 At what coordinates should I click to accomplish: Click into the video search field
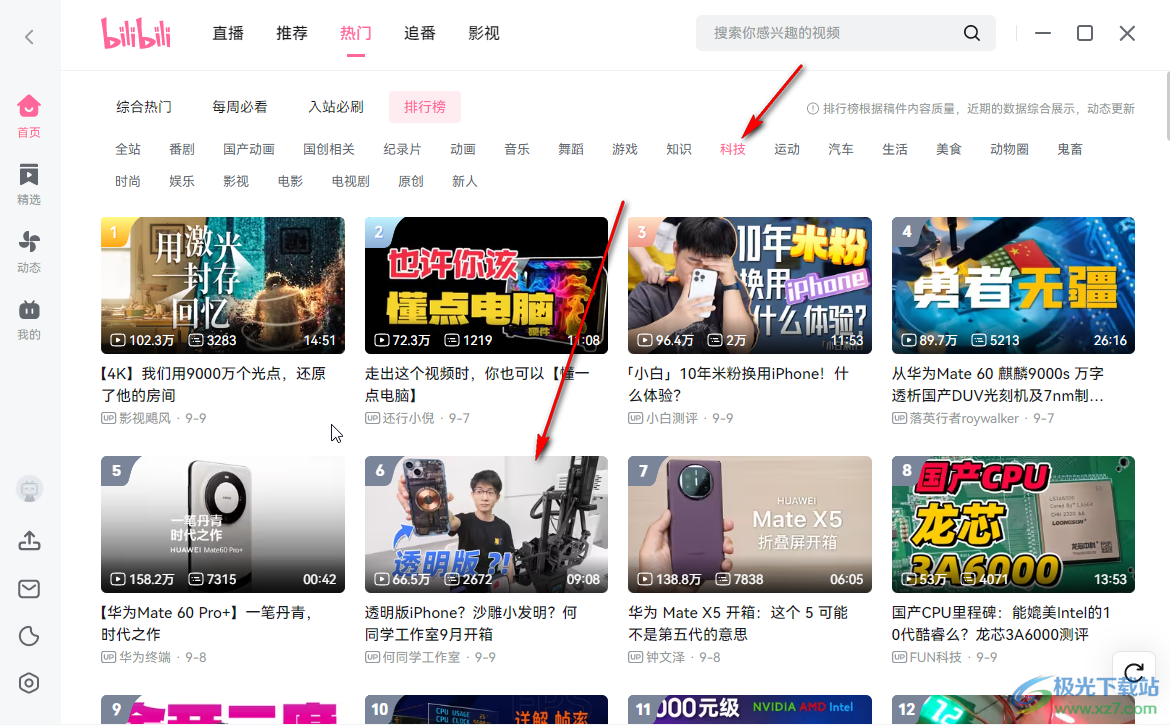(x=845, y=33)
